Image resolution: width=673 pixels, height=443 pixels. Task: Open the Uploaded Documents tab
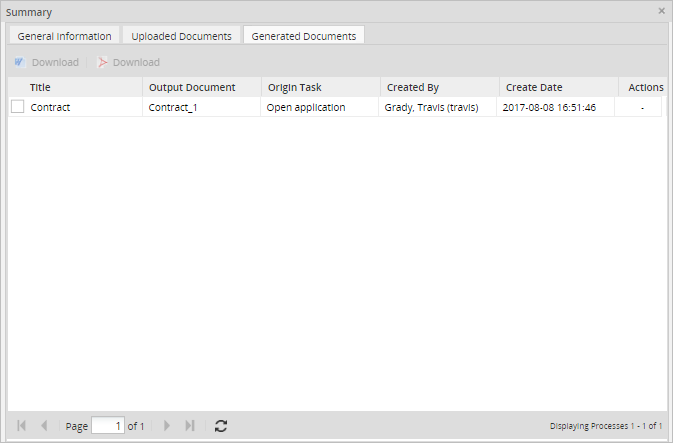coord(181,36)
